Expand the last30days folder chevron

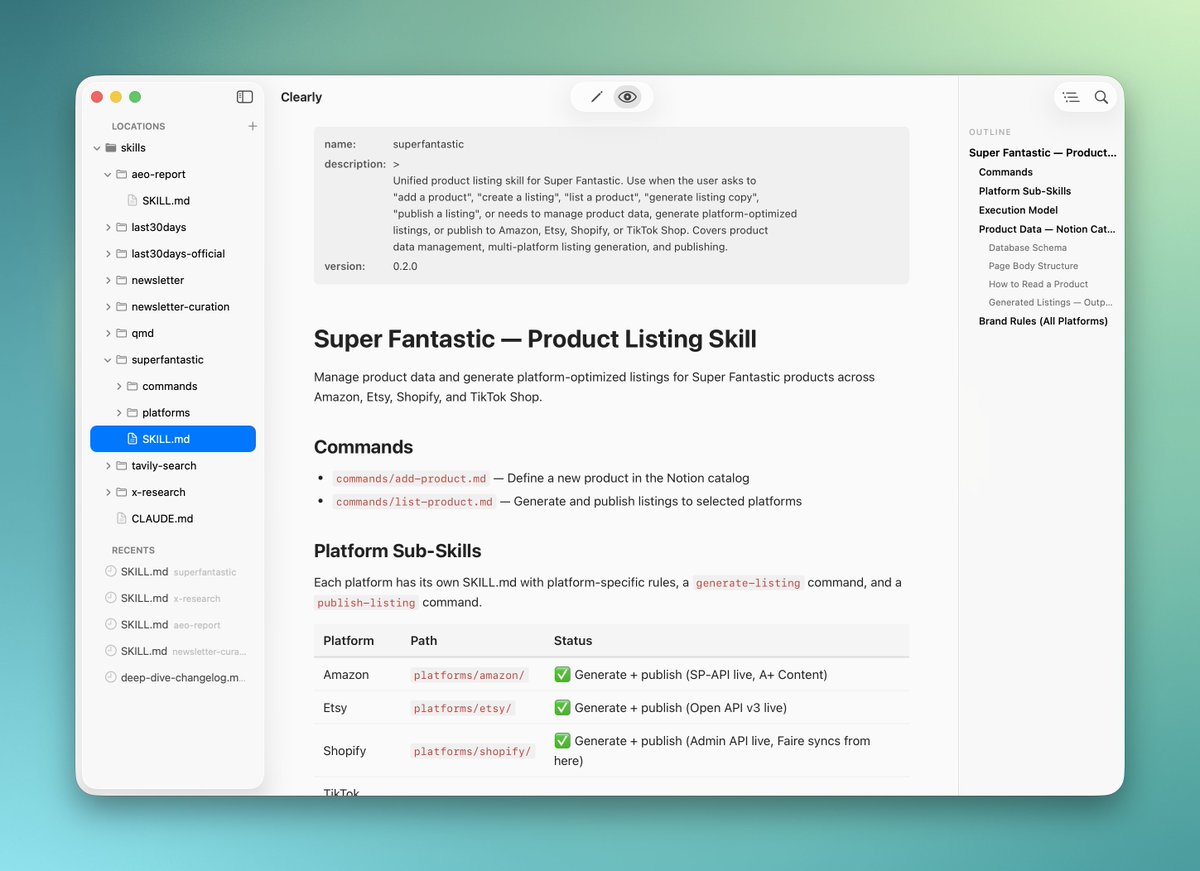[x=108, y=227]
